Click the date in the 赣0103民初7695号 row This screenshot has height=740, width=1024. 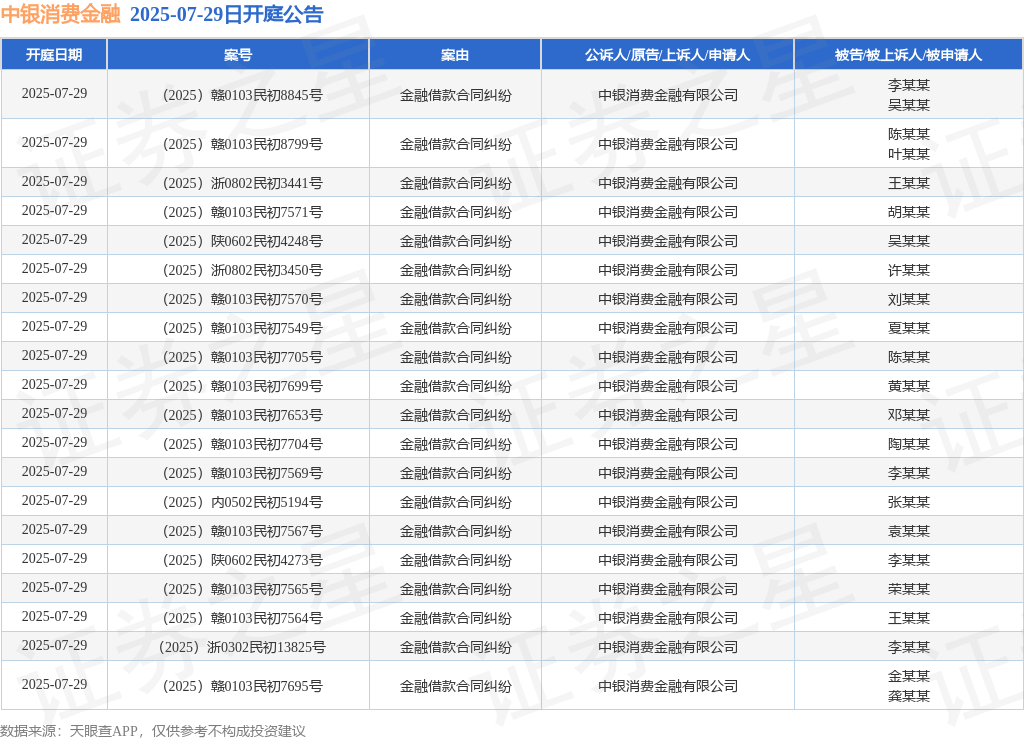[54, 684]
